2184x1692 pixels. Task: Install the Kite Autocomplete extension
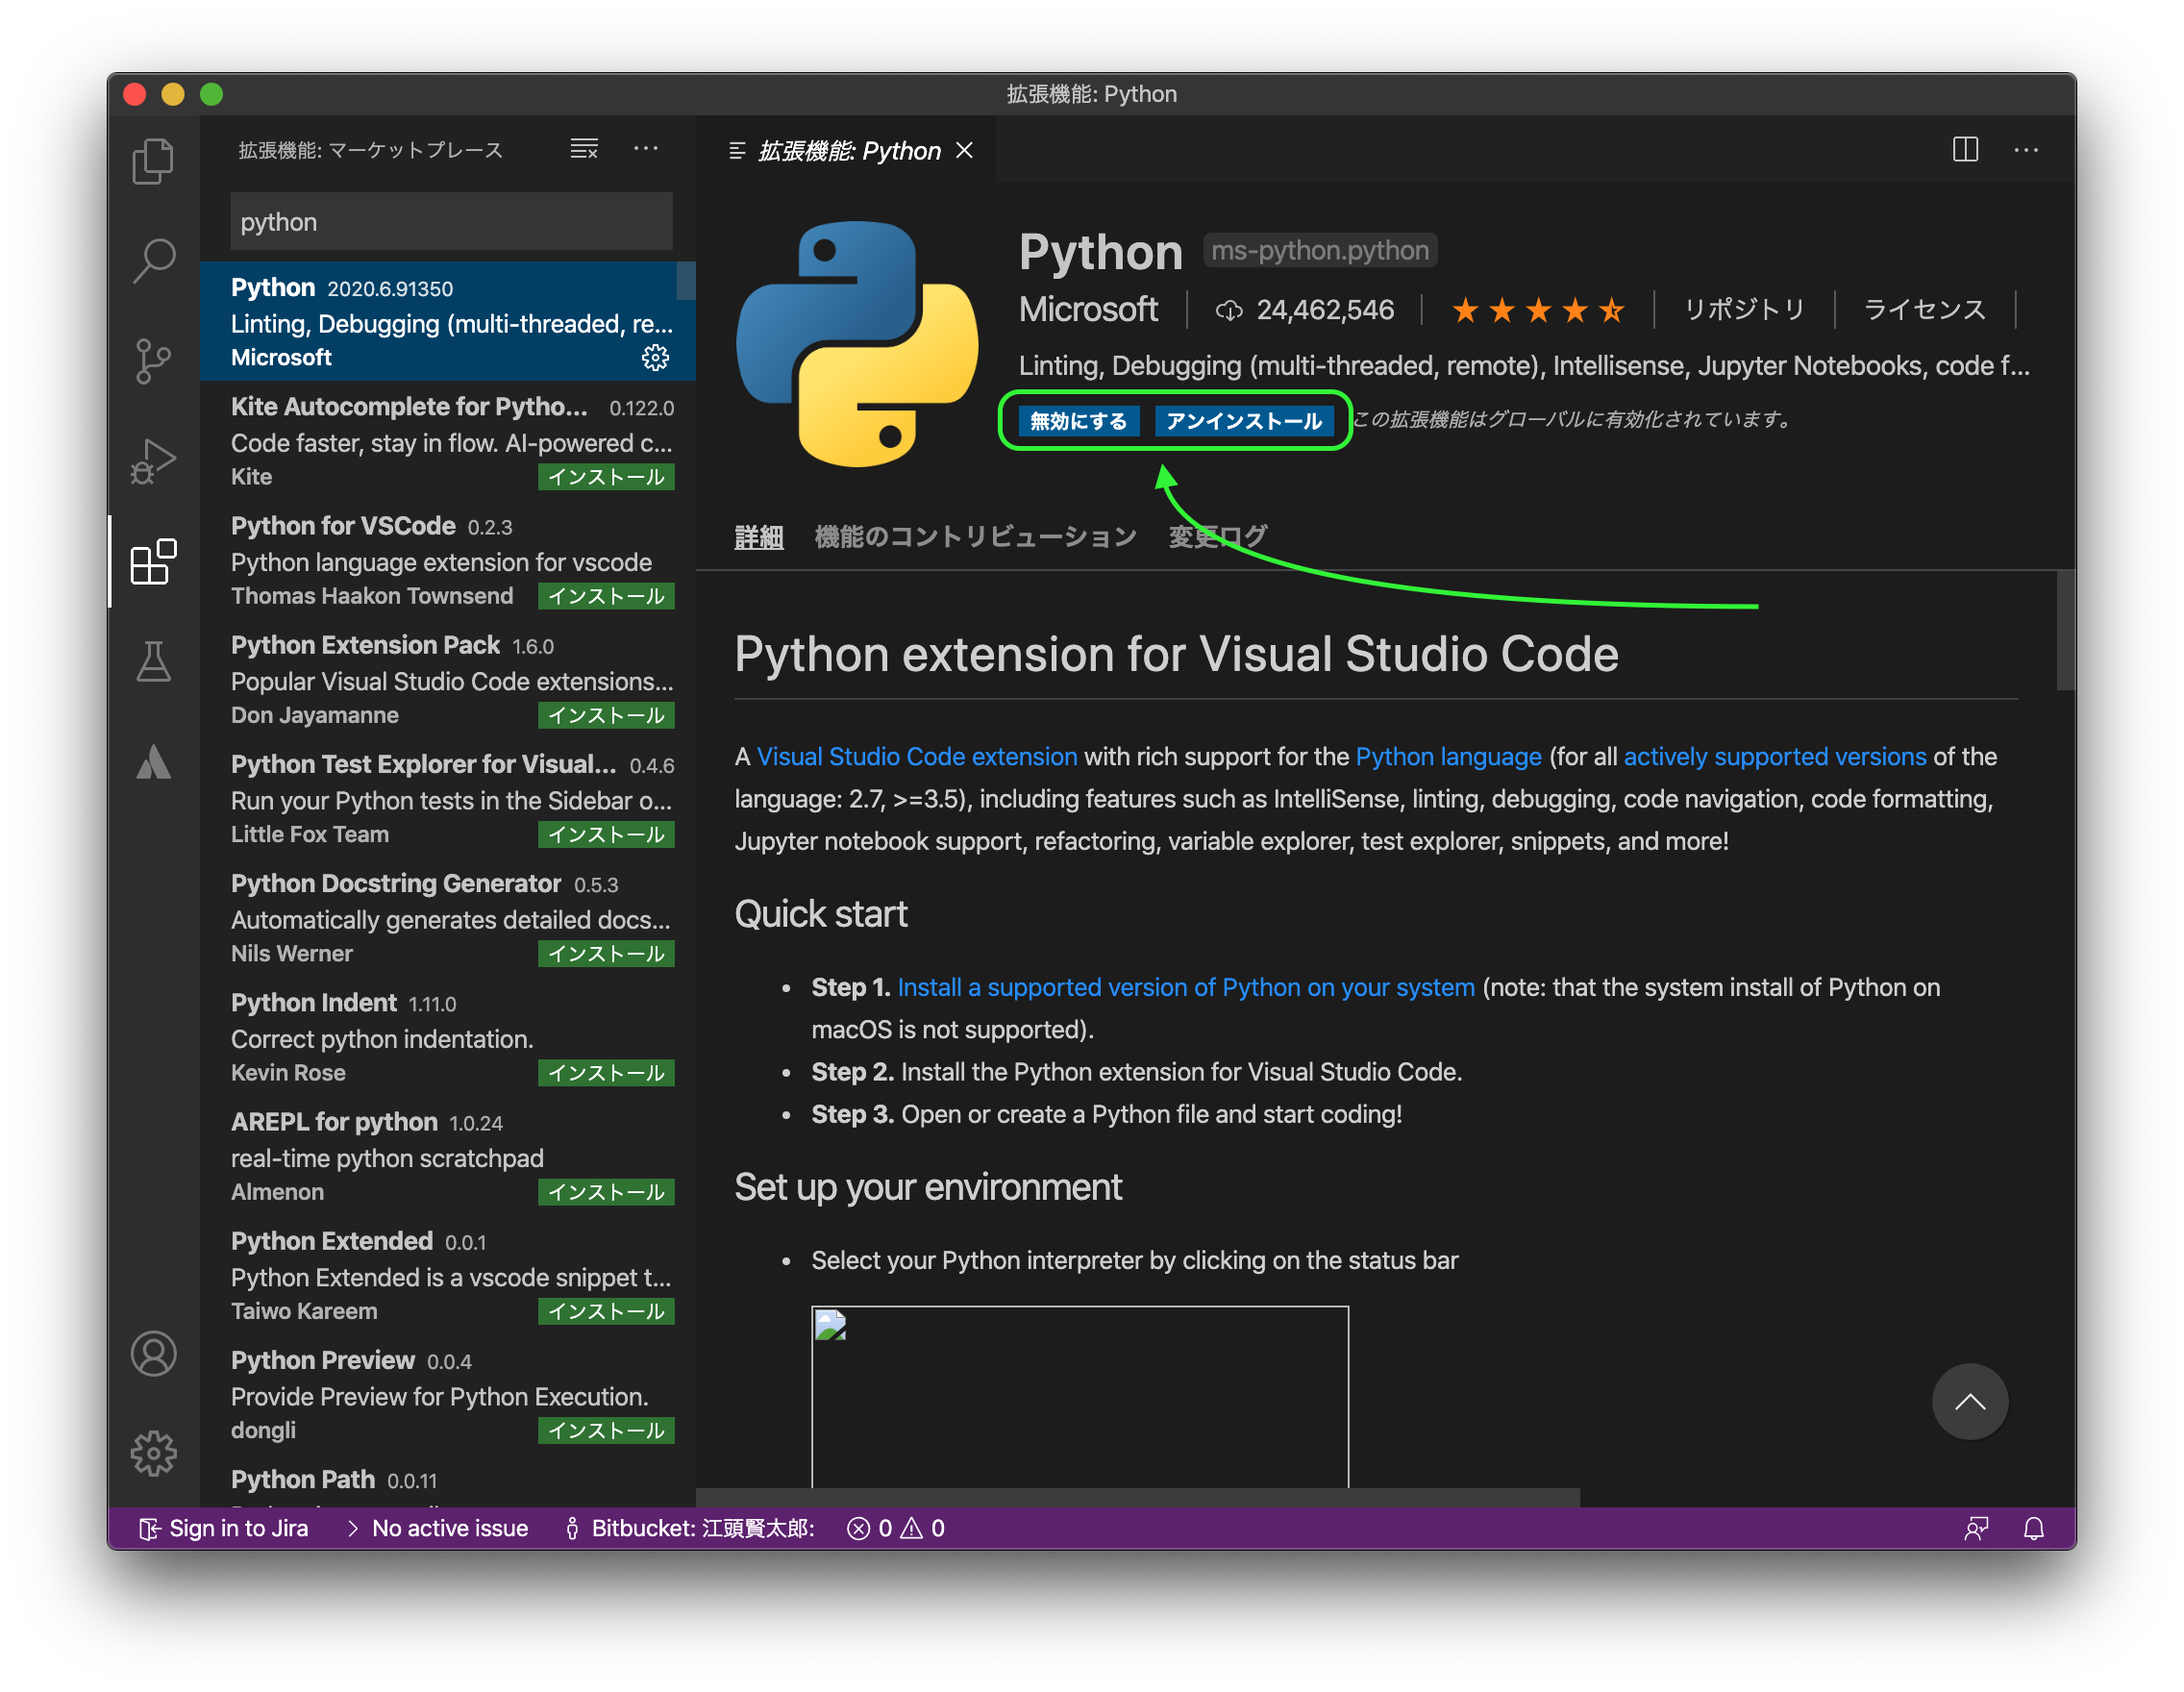tap(606, 477)
